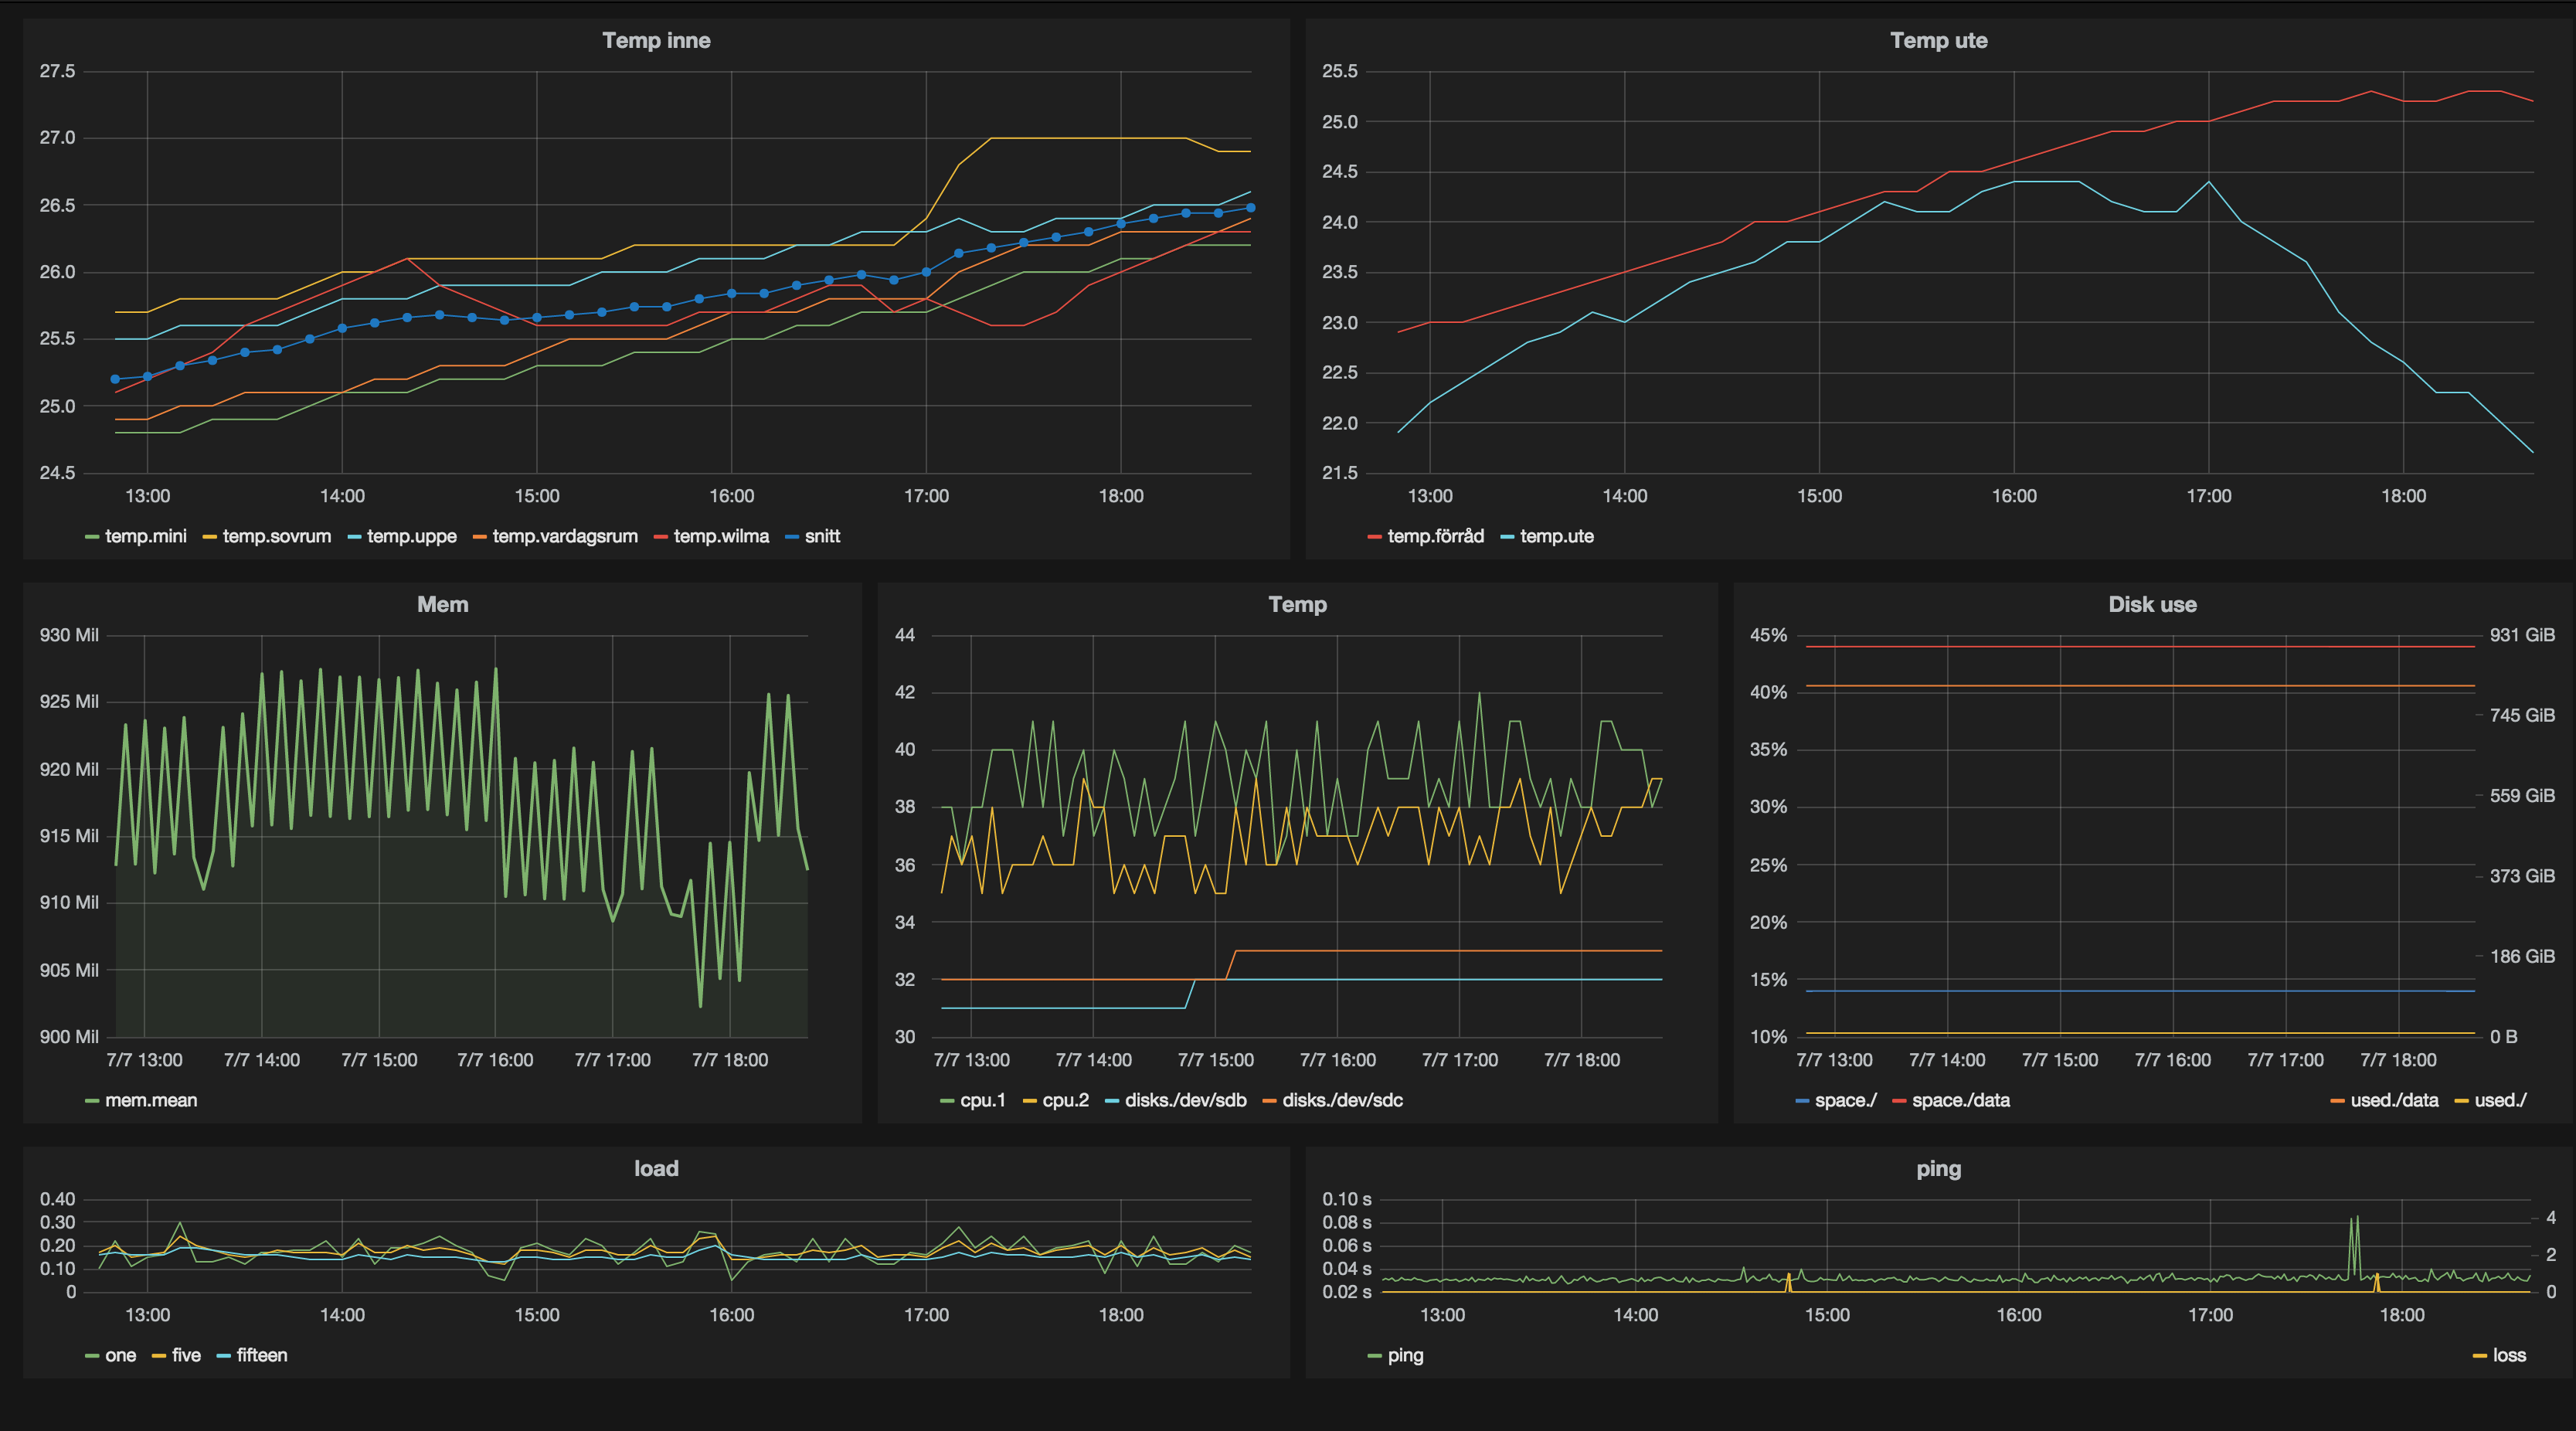
Task: Toggle disks./dev/sdc legend entry
Action: point(1342,1101)
